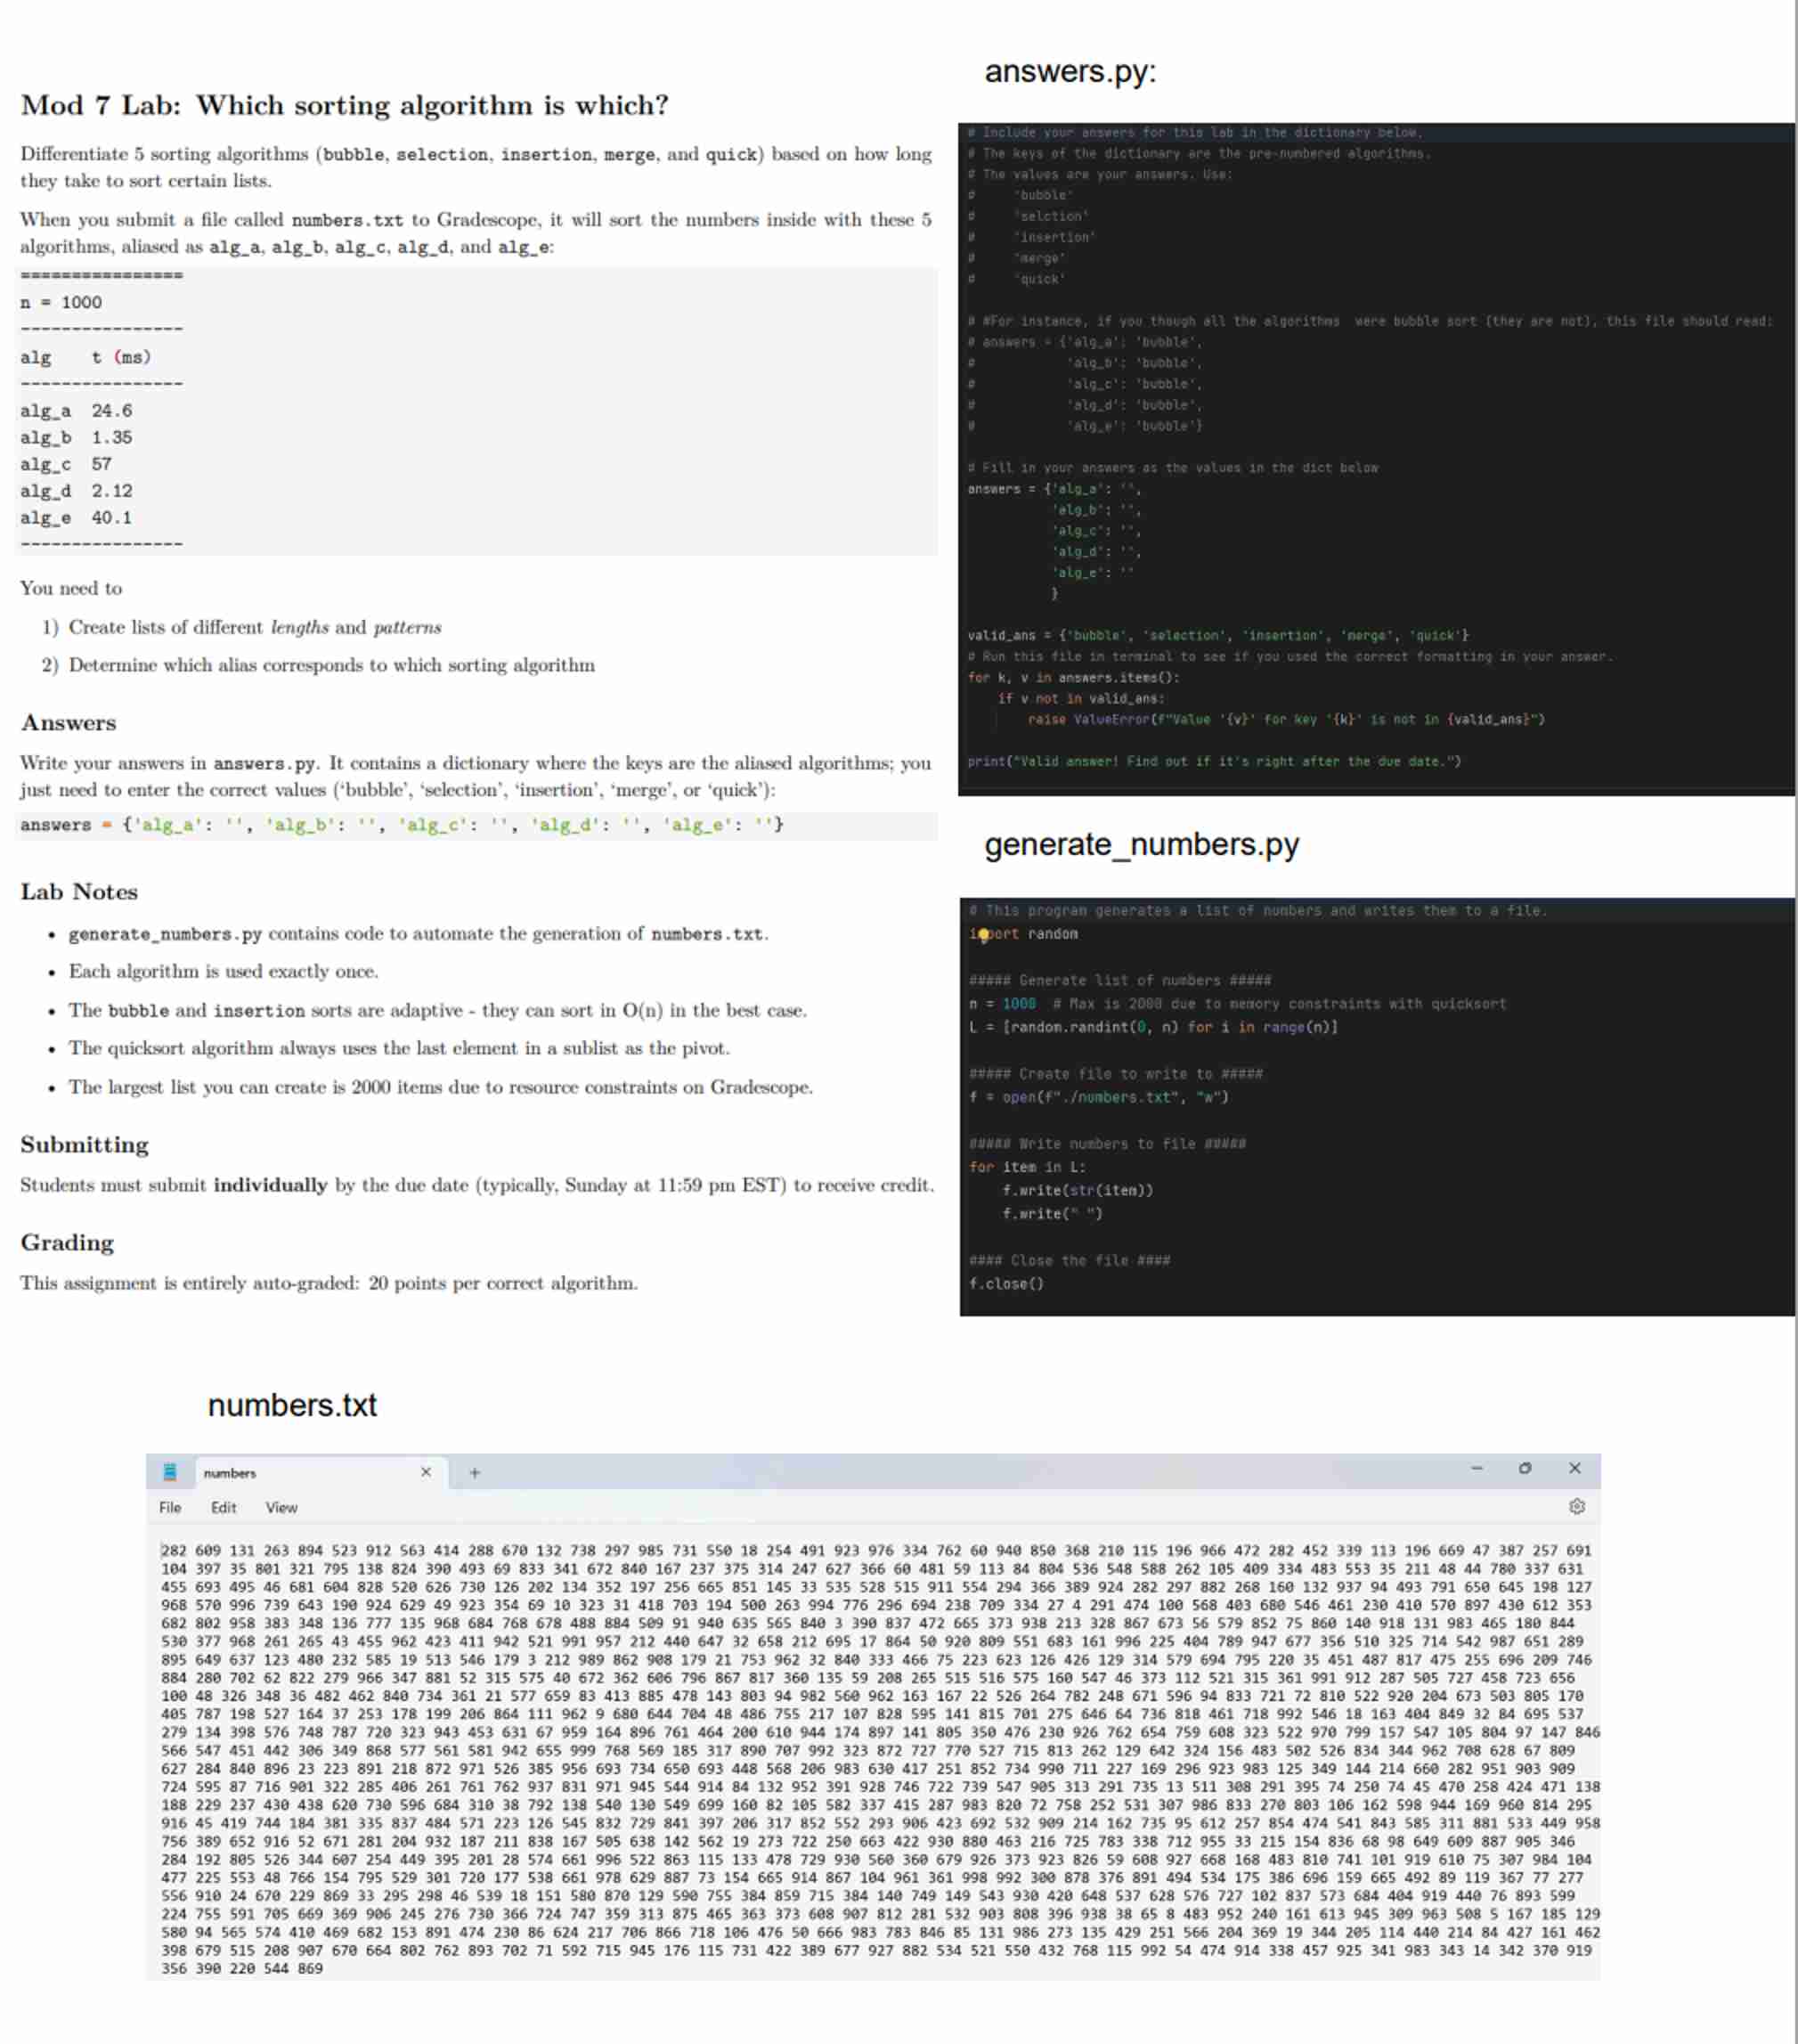The image size is (1798, 2044).
Task: Close the Notepad window
Action: point(1575,1469)
